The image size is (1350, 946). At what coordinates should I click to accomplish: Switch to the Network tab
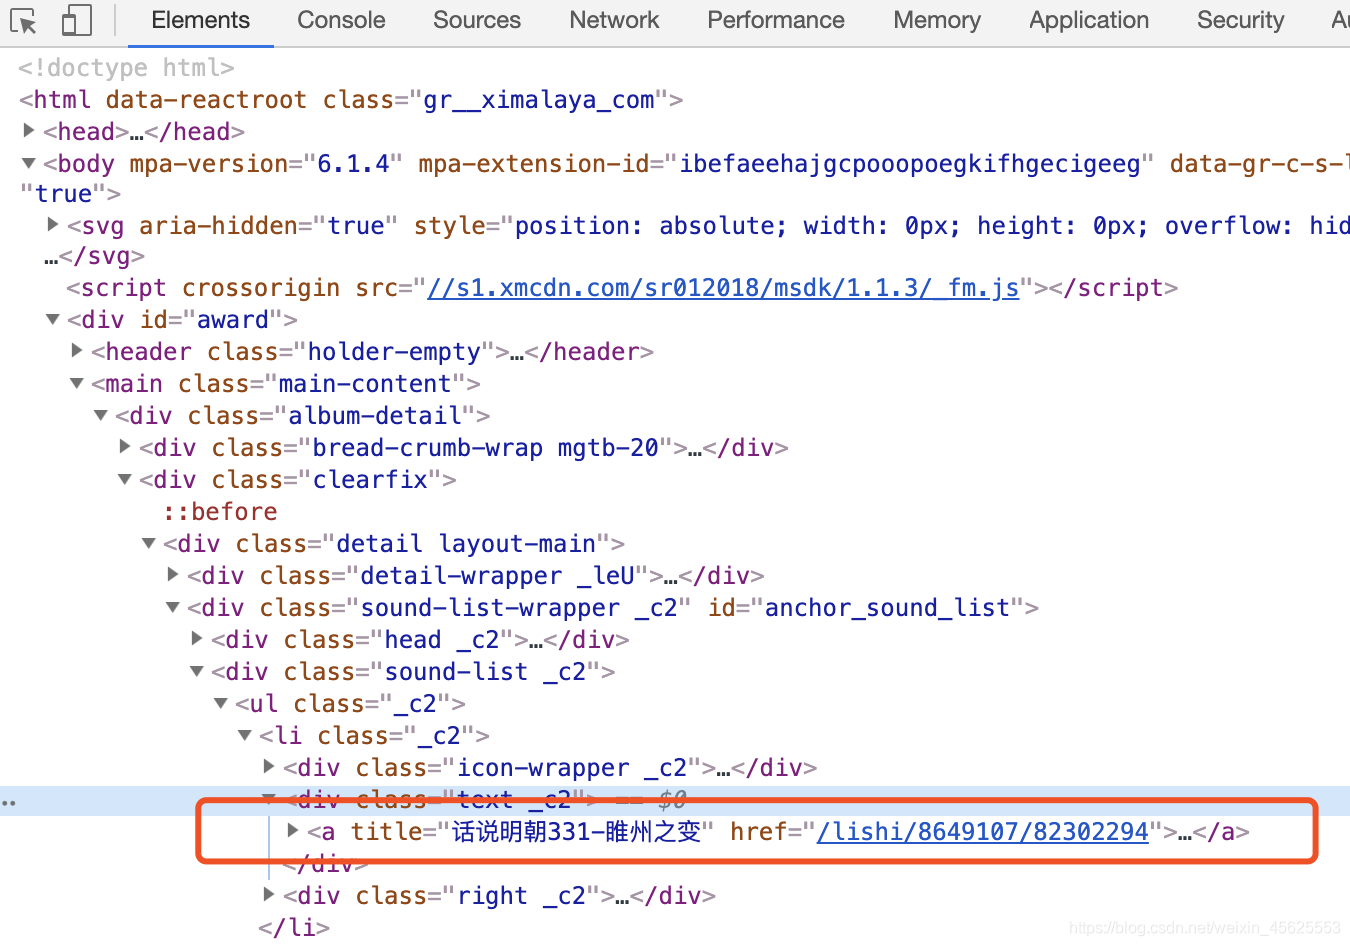click(614, 20)
